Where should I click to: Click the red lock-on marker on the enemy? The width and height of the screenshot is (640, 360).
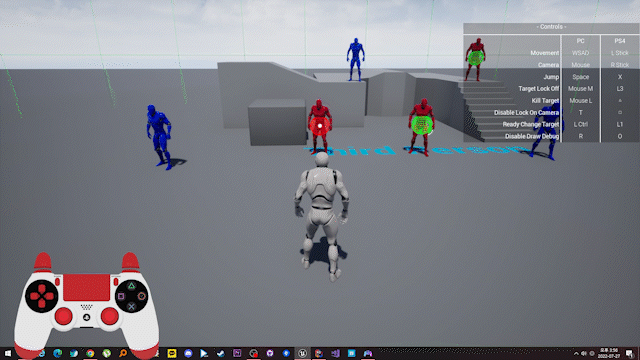320,126
